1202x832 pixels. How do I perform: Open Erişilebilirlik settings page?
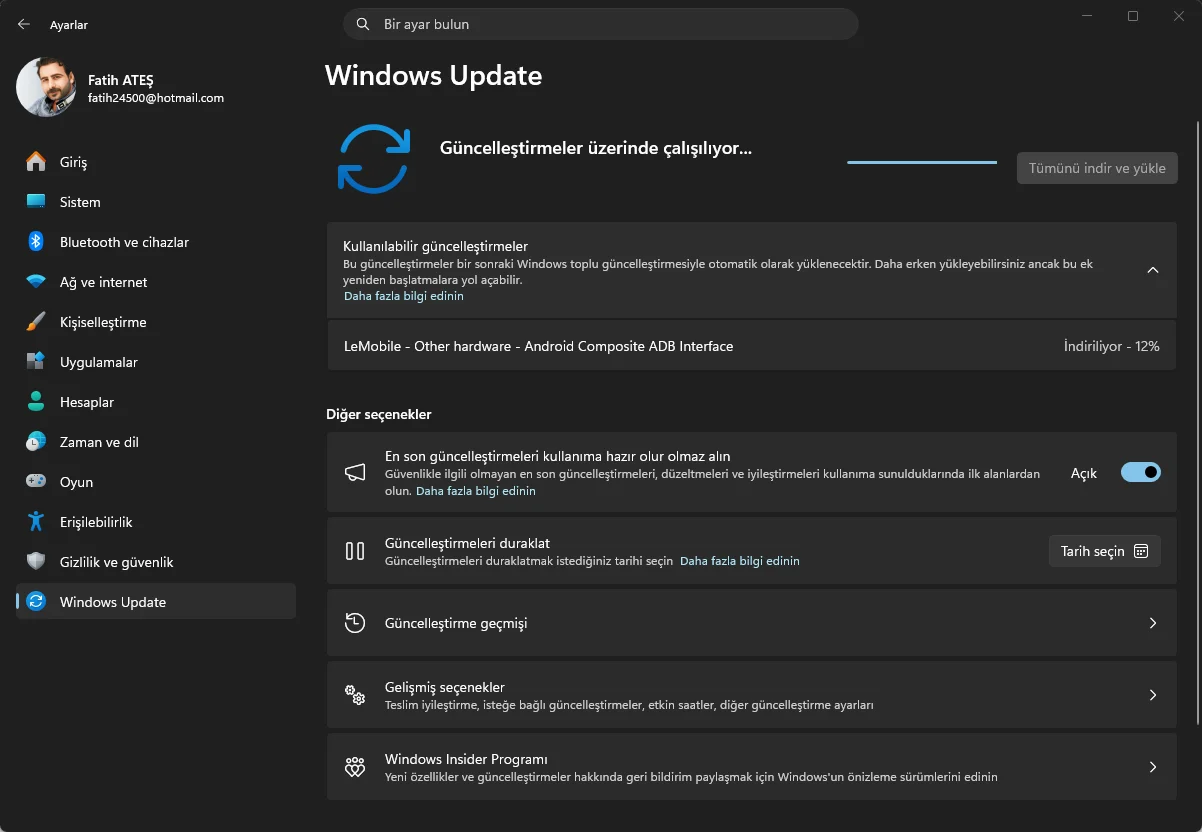pyautogui.click(x=156, y=522)
